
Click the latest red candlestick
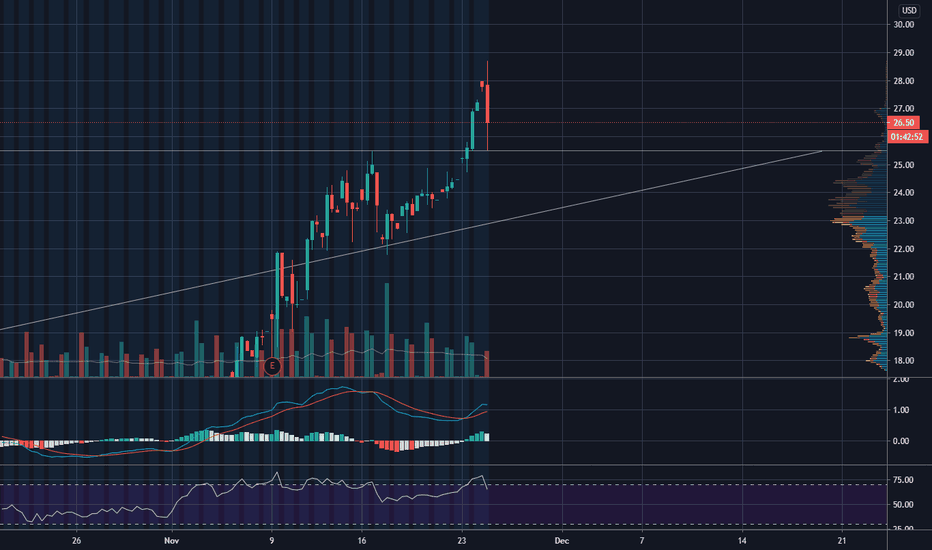487,104
